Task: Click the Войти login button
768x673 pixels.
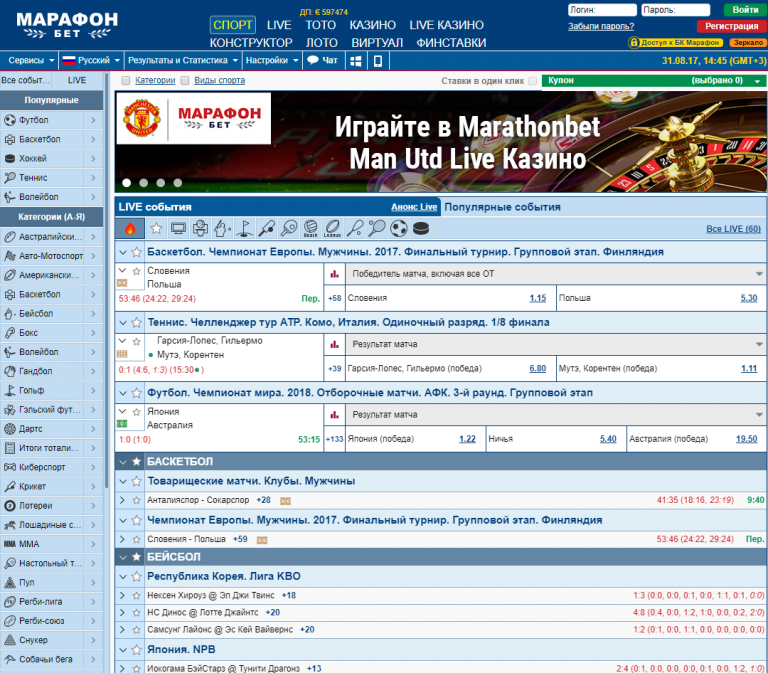Action: (x=744, y=10)
